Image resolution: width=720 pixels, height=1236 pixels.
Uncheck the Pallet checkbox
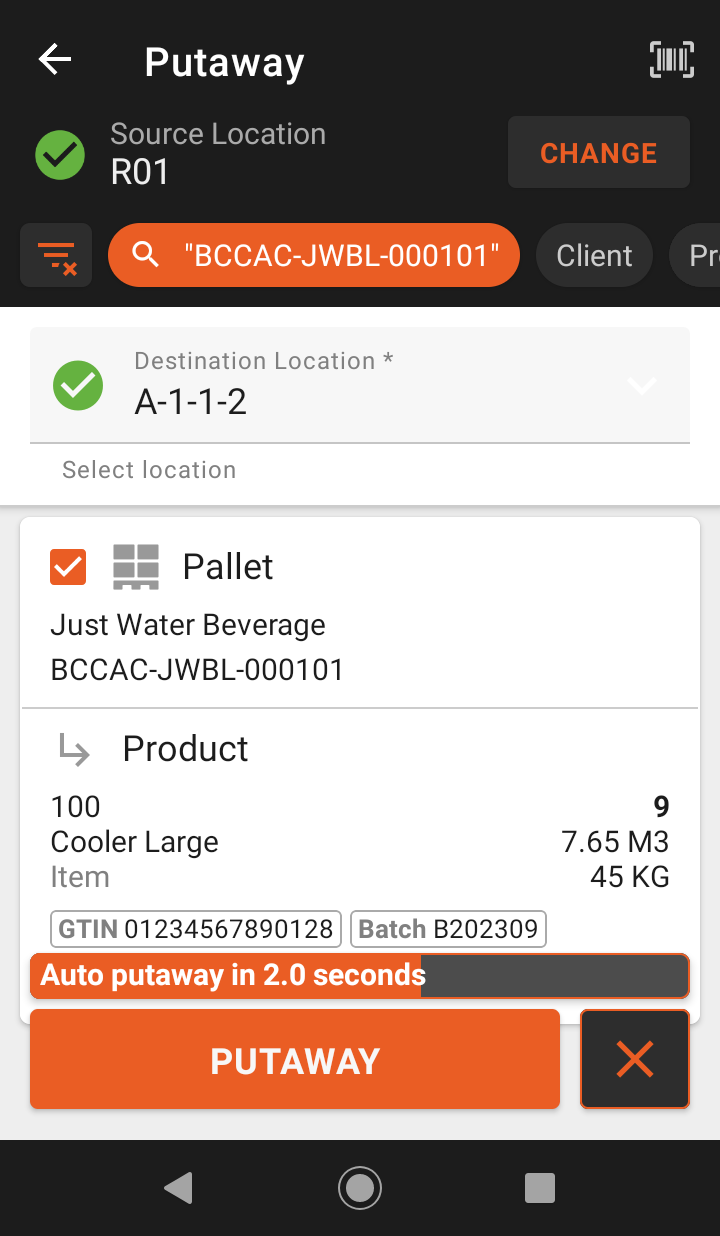tap(68, 567)
